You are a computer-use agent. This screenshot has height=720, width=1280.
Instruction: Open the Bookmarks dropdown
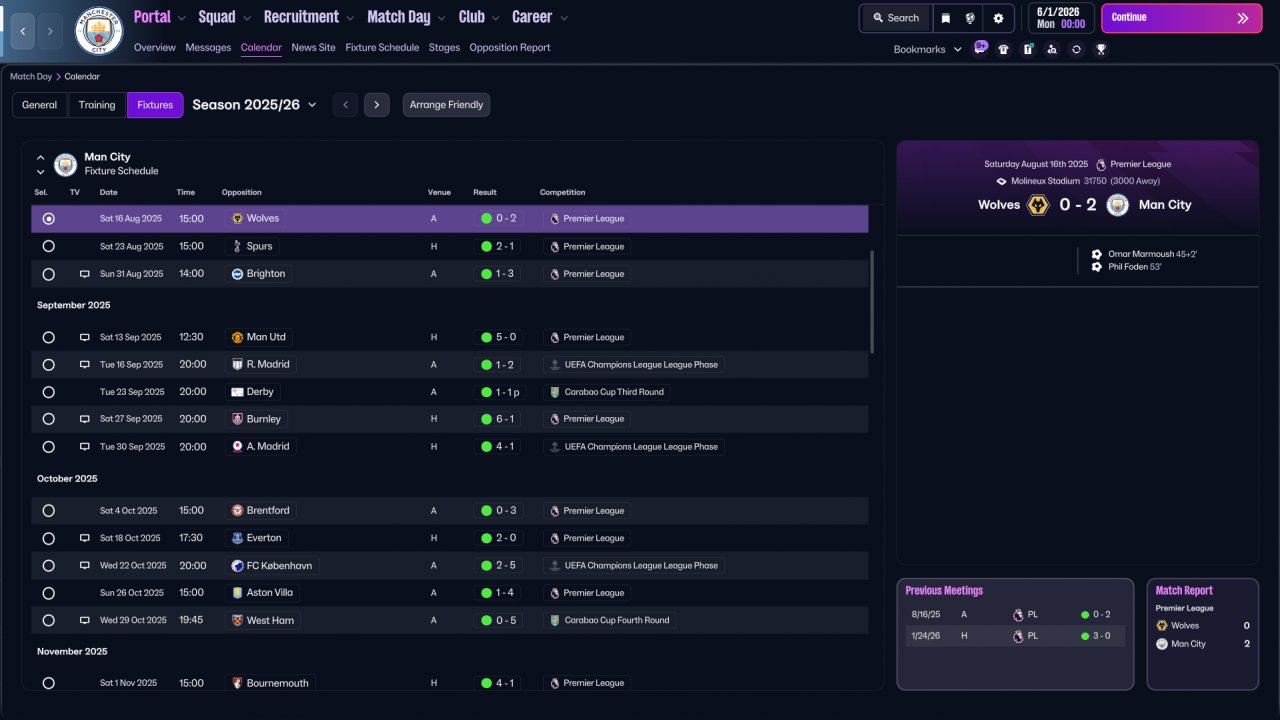point(927,49)
